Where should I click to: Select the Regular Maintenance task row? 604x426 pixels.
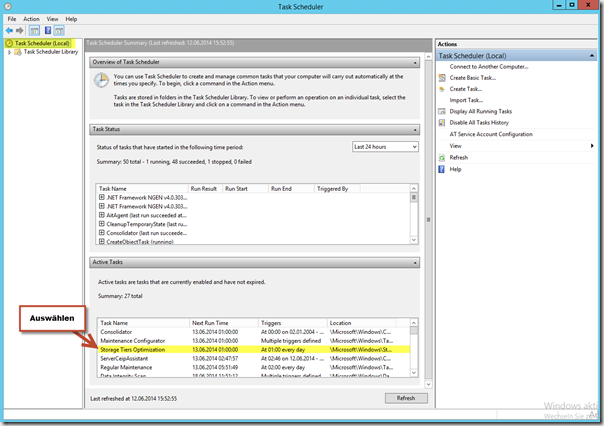254,367
